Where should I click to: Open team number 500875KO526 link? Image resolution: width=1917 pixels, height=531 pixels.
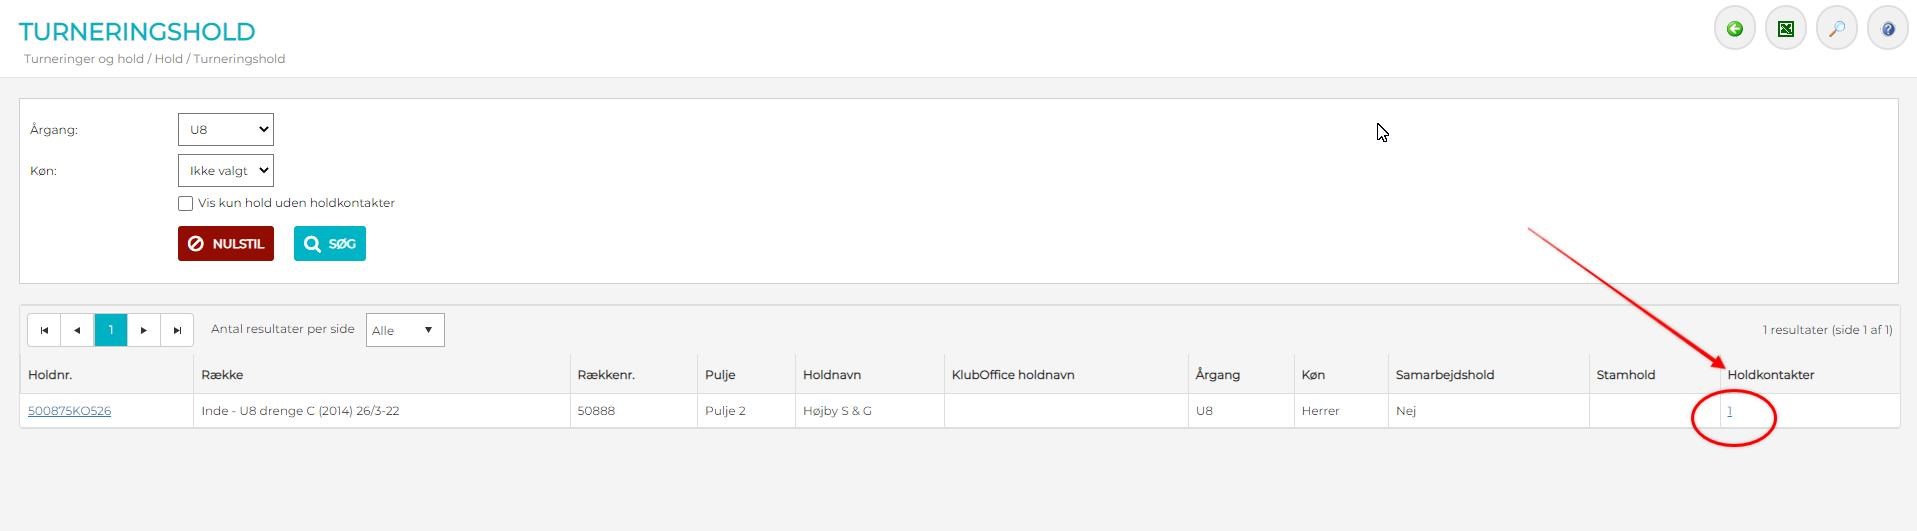(69, 411)
